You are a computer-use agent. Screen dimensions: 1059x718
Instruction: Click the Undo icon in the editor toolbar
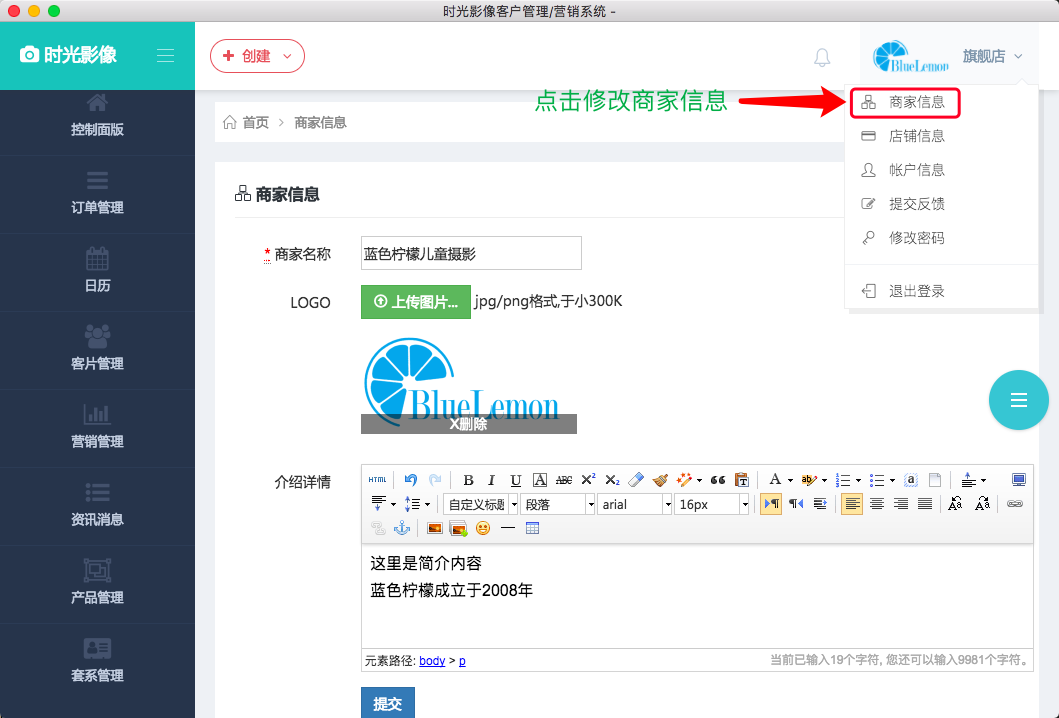(x=411, y=477)
